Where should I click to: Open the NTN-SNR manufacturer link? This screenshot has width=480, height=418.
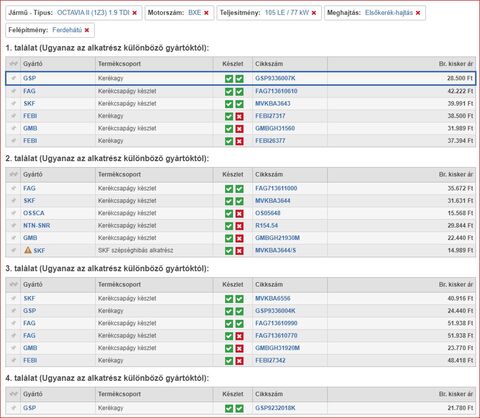[x=37, y=226]
